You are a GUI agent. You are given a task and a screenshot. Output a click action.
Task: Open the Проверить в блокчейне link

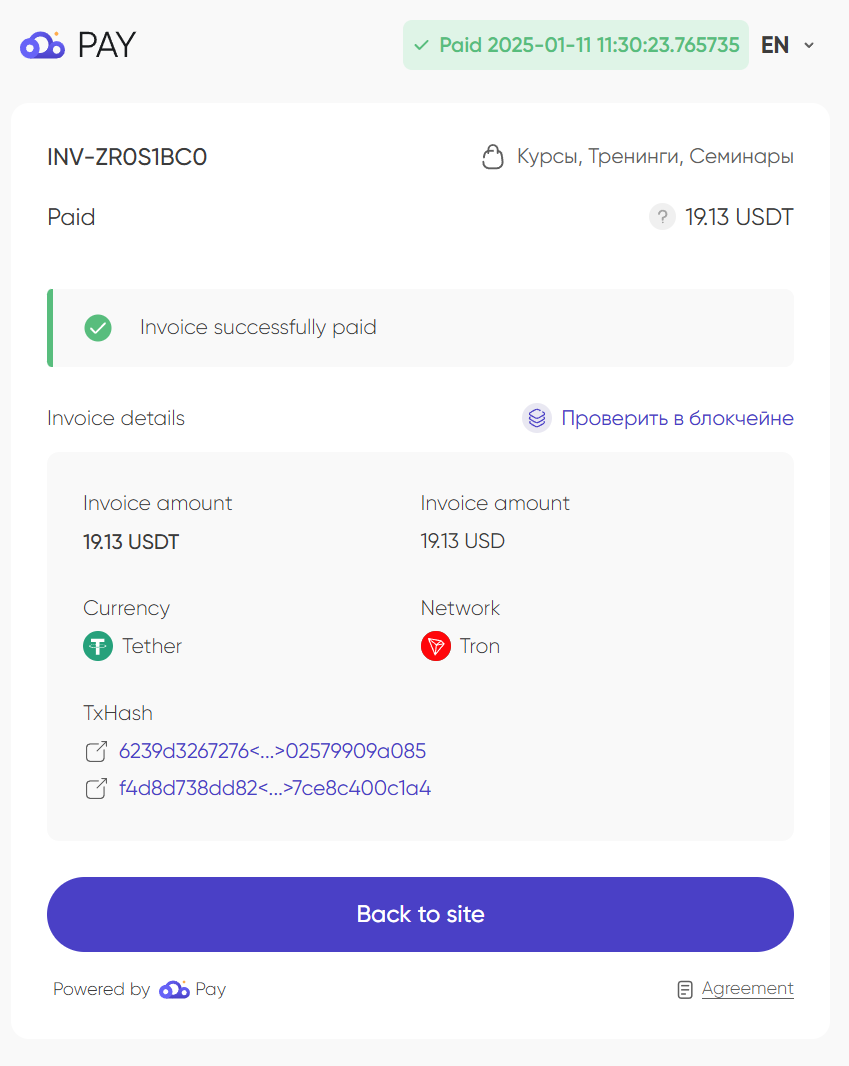(x=677, y=418)
